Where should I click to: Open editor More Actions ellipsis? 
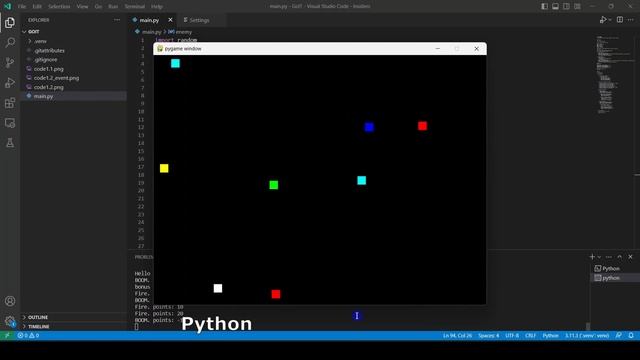631,20
